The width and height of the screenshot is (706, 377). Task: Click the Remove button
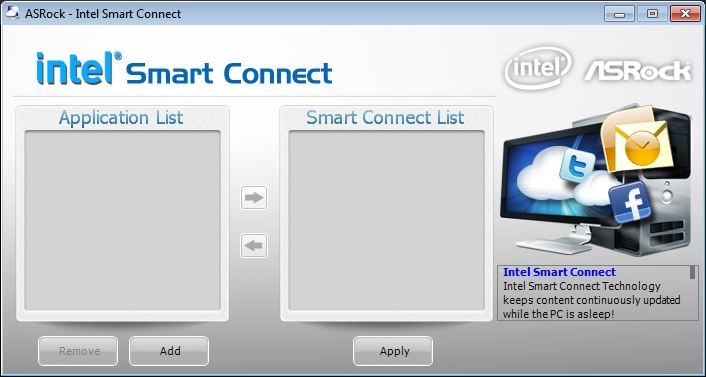point(78,351)
